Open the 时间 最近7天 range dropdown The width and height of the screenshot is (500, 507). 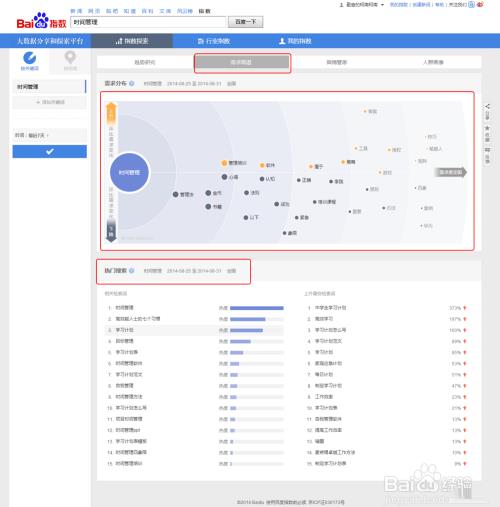click(x=49, y=135)
